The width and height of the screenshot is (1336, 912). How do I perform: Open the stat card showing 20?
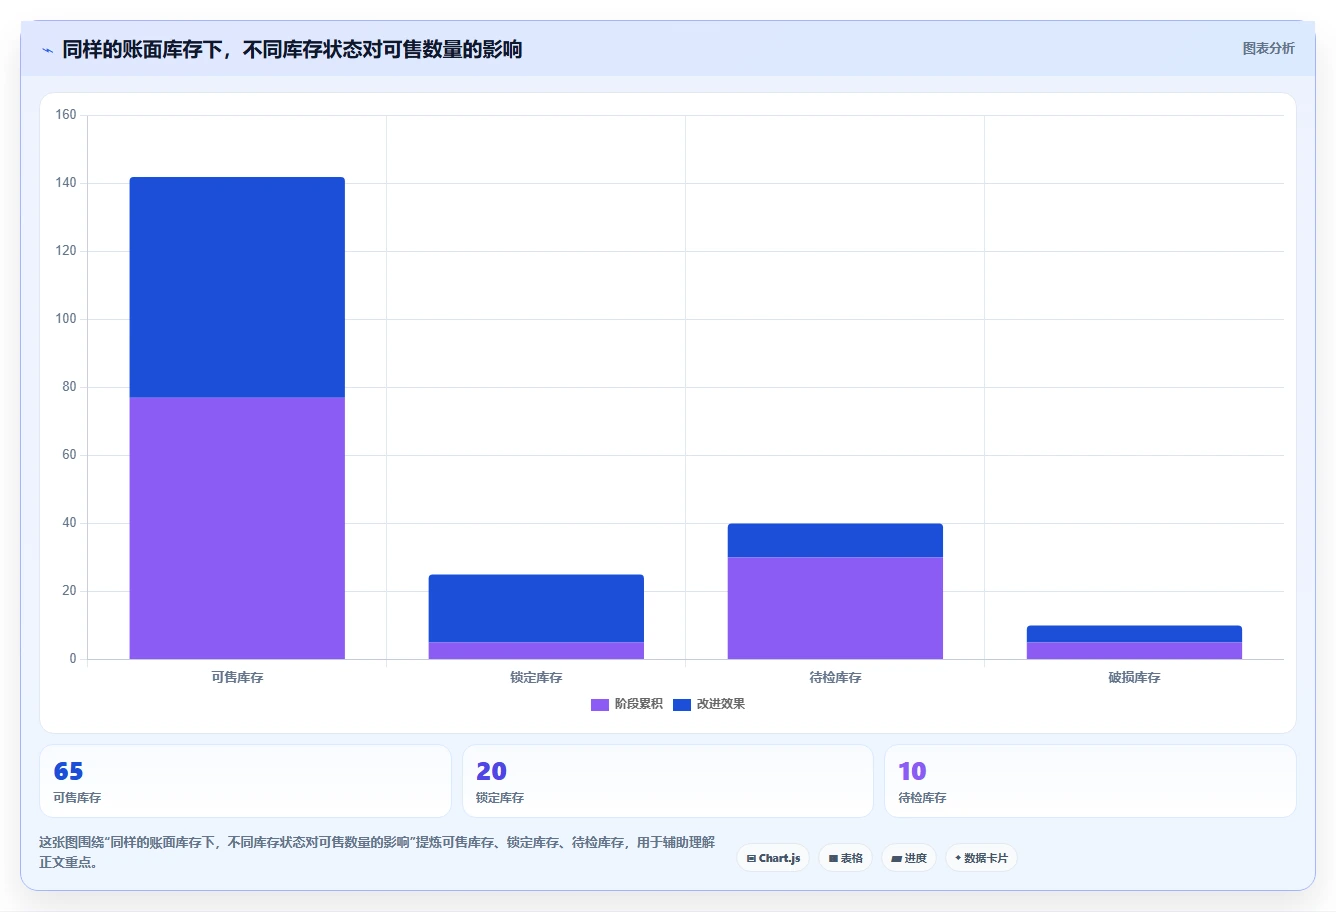(668, 781)
